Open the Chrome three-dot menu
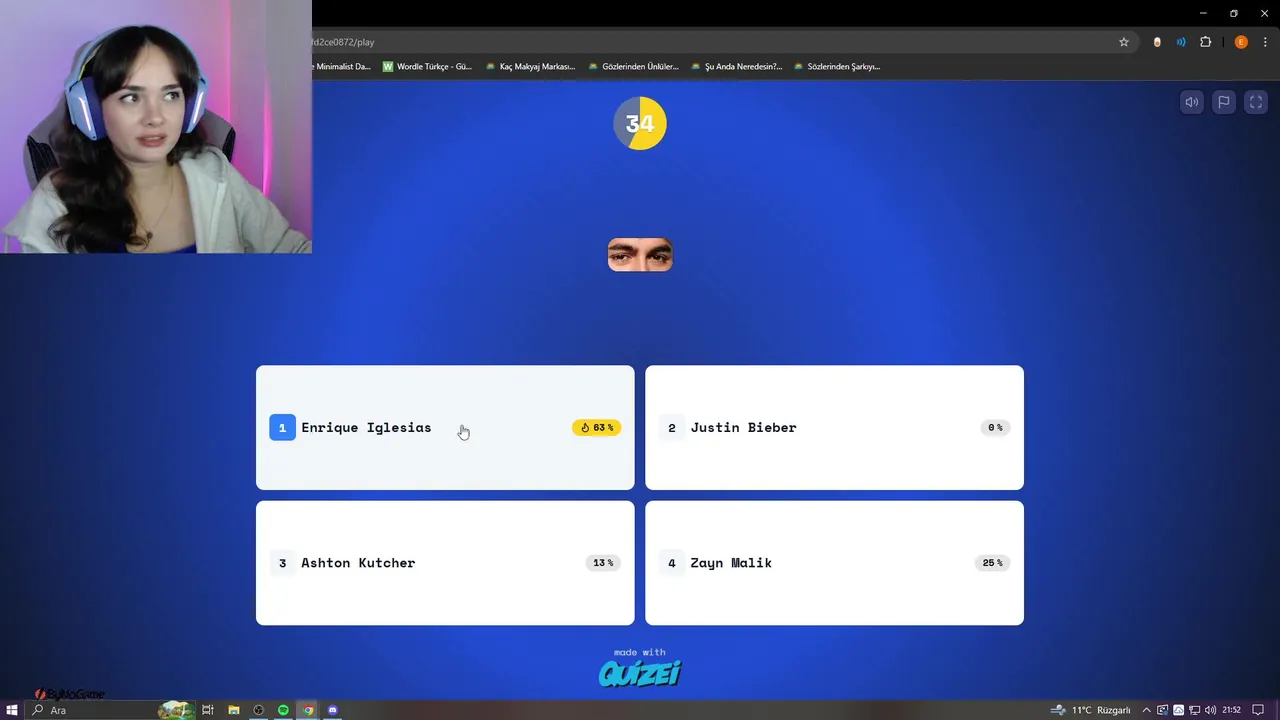The image size is (1280, 720). point(1265,42)
